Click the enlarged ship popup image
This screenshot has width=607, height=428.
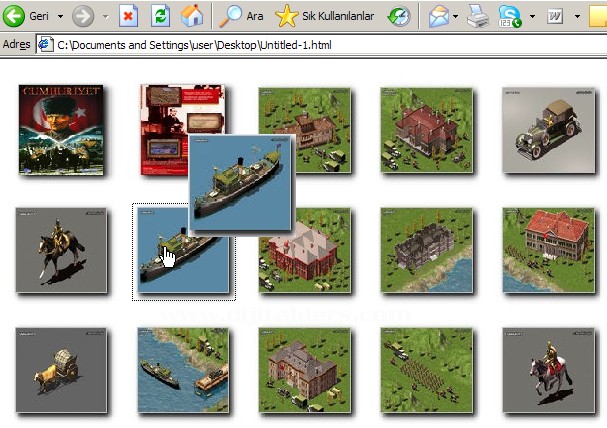point(240,183)
